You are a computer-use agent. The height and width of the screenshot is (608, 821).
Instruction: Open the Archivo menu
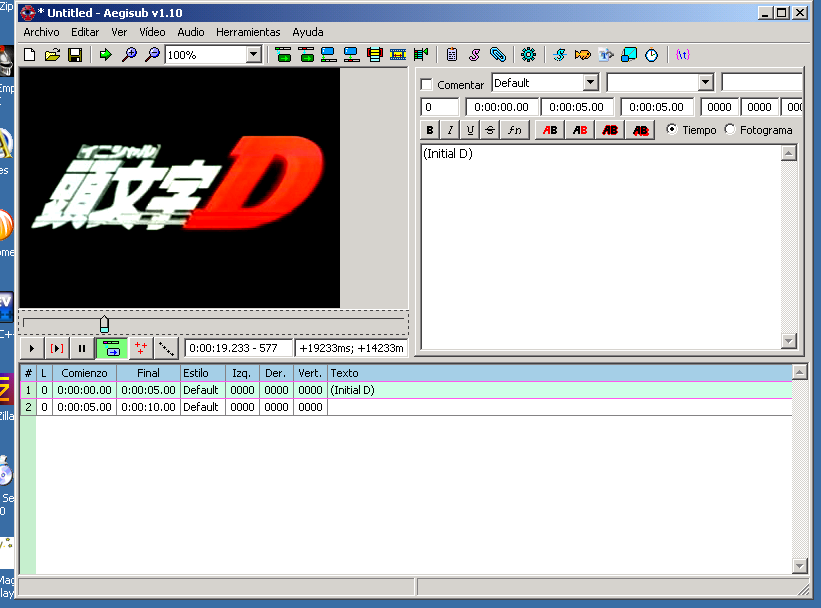click(41, 32)
